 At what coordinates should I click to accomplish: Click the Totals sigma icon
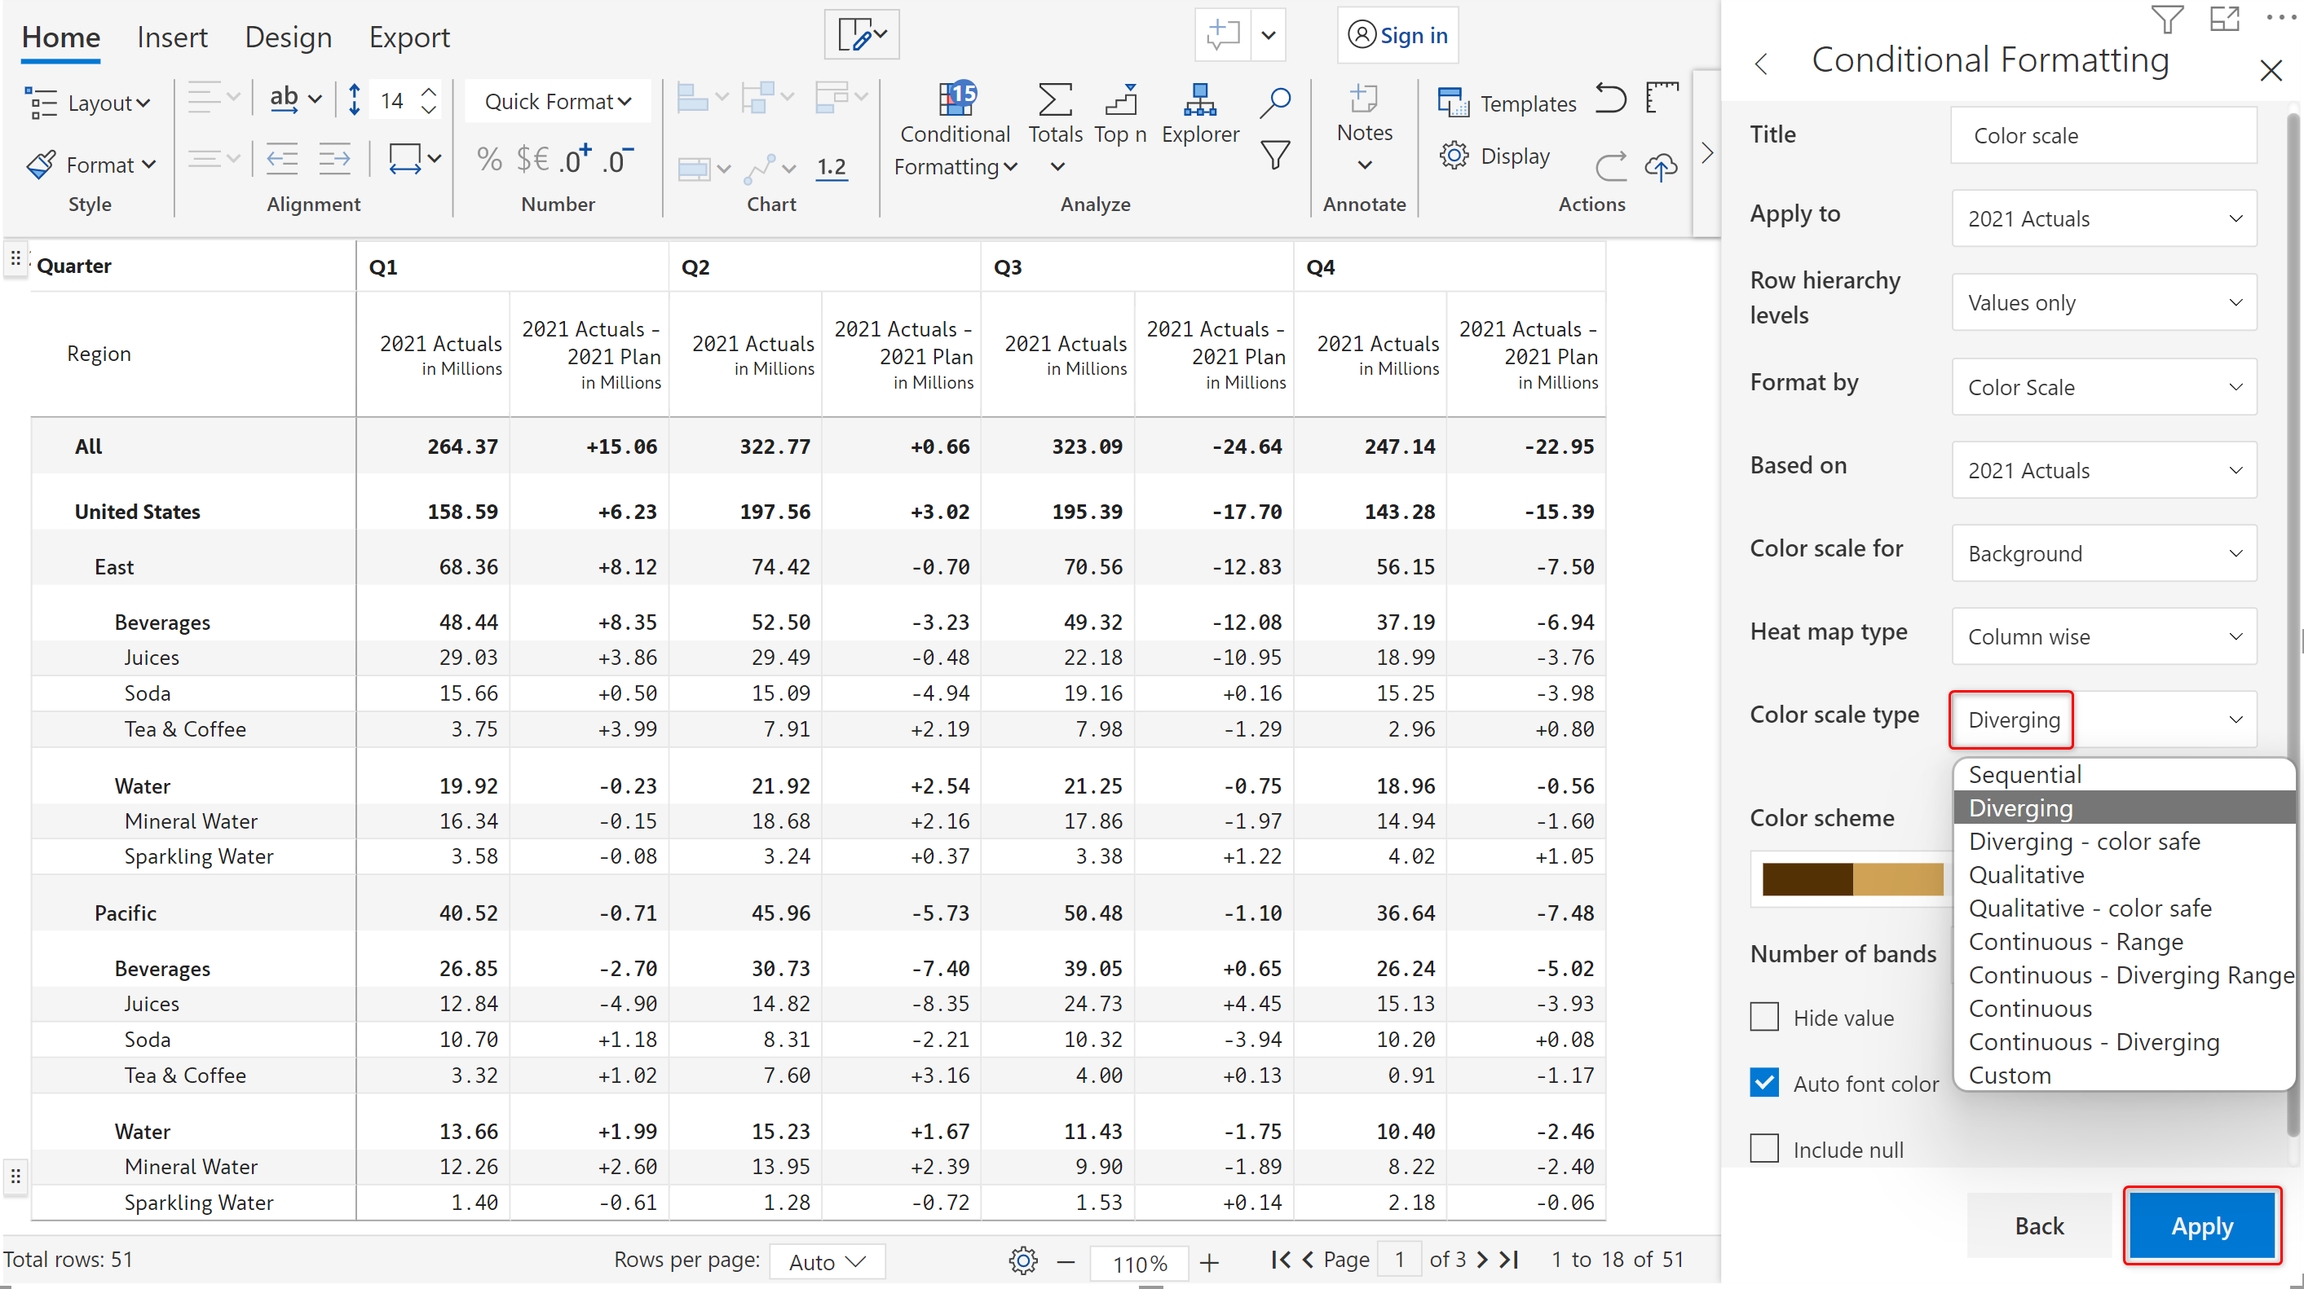pos(1055,101)
